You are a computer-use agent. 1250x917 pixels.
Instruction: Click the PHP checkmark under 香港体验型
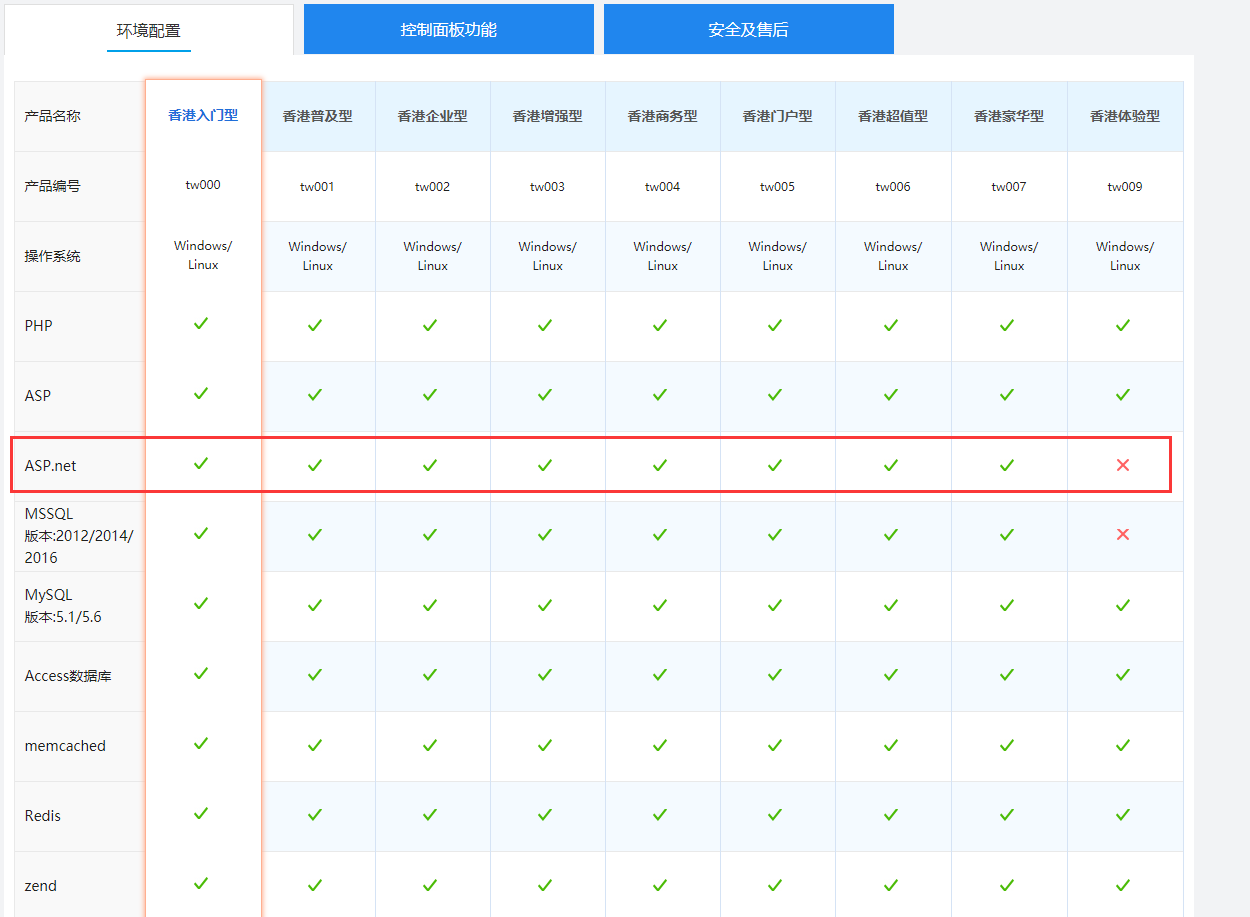pyautogui.click(x=1122, y=324)
